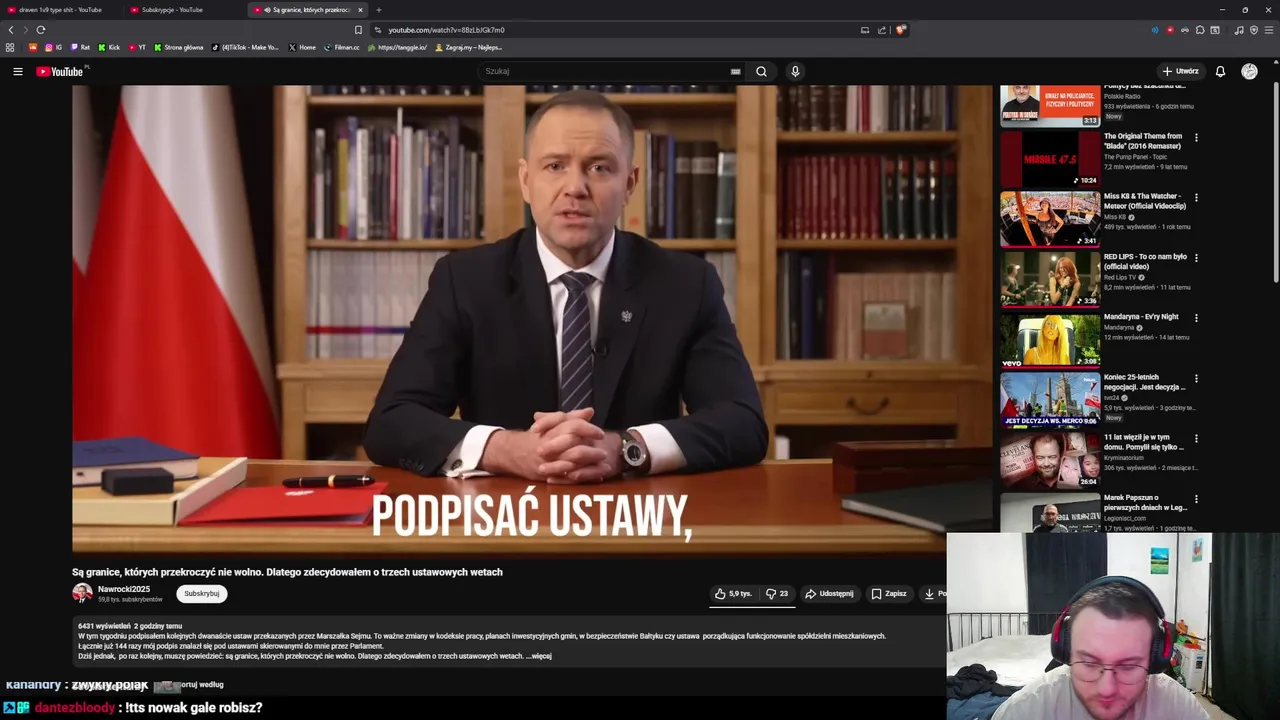Open the Brave Shields lion icon
The height and width of the screenshot is (720, 1280).
900,30
